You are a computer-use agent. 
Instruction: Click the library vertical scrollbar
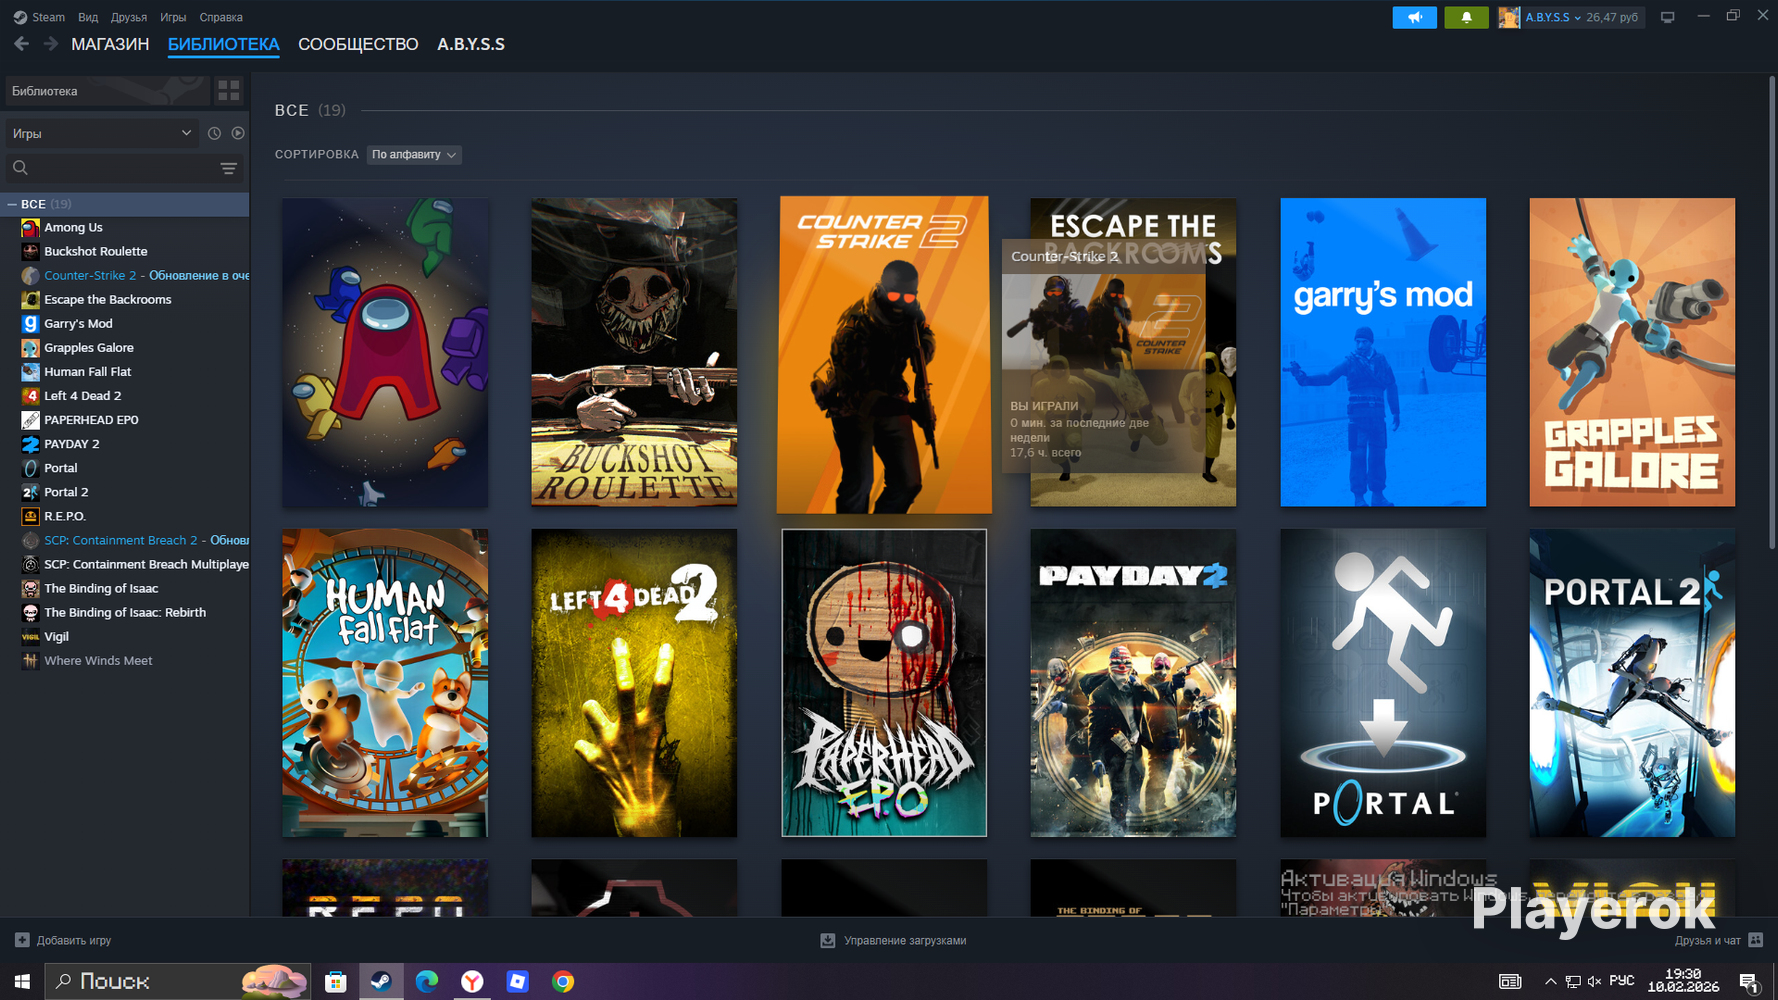[x=1772, y=312]
